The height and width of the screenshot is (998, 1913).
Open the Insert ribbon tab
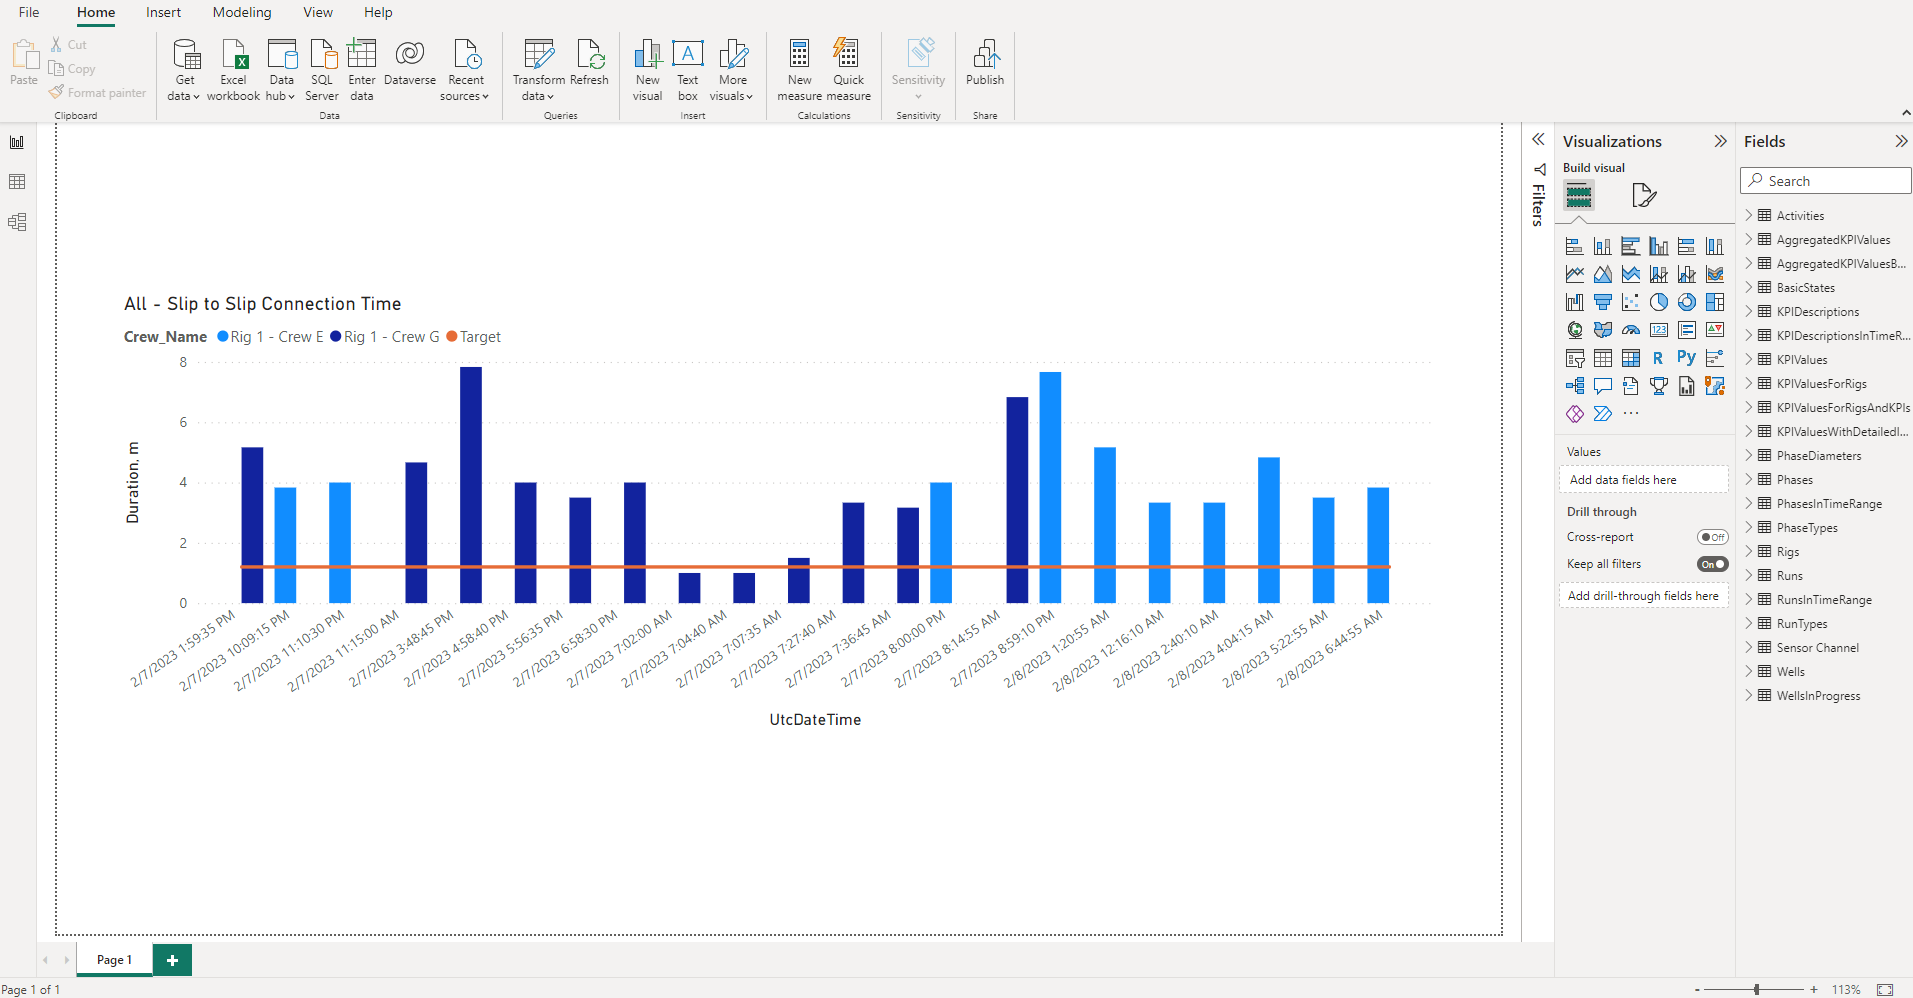pos(163,12)
